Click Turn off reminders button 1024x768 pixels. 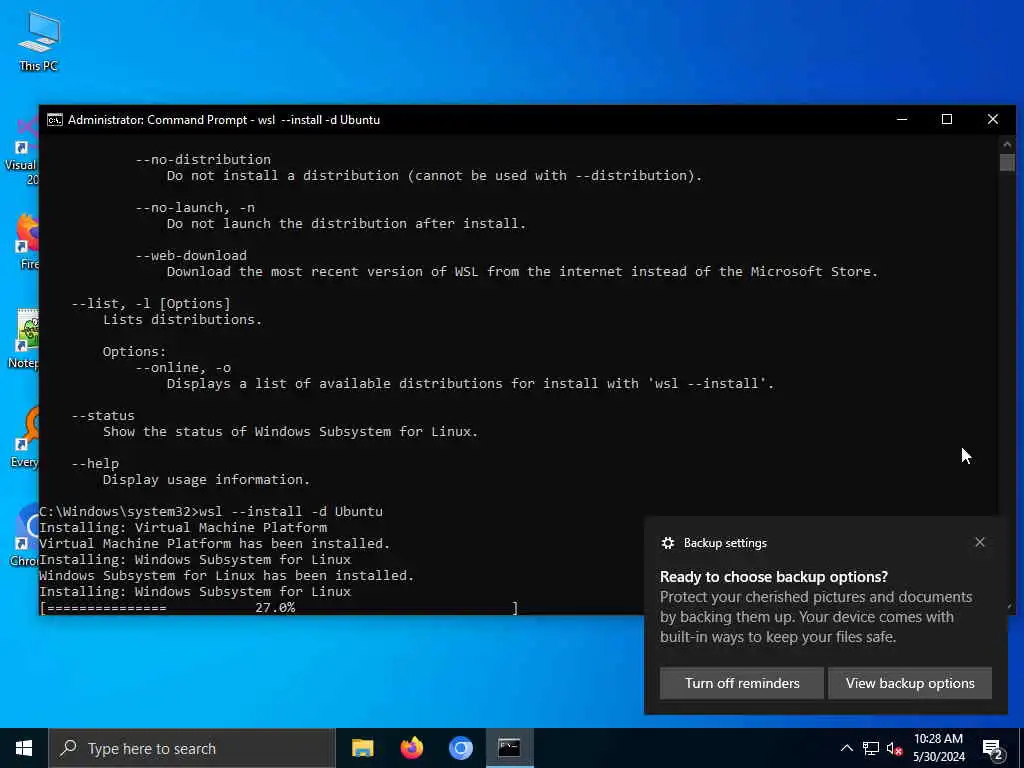[742, 683]
